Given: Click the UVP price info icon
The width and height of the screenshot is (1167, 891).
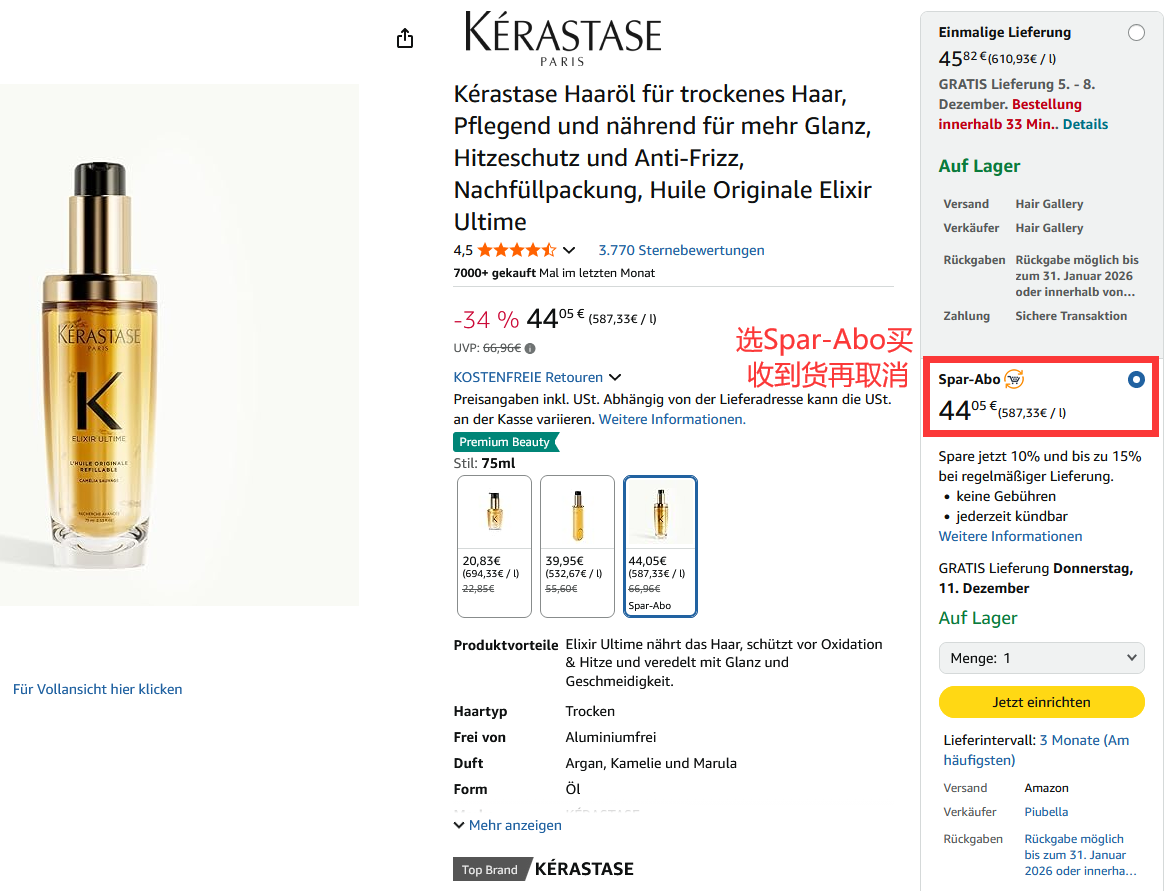Looking at the screenshot, I should (530, 349).
